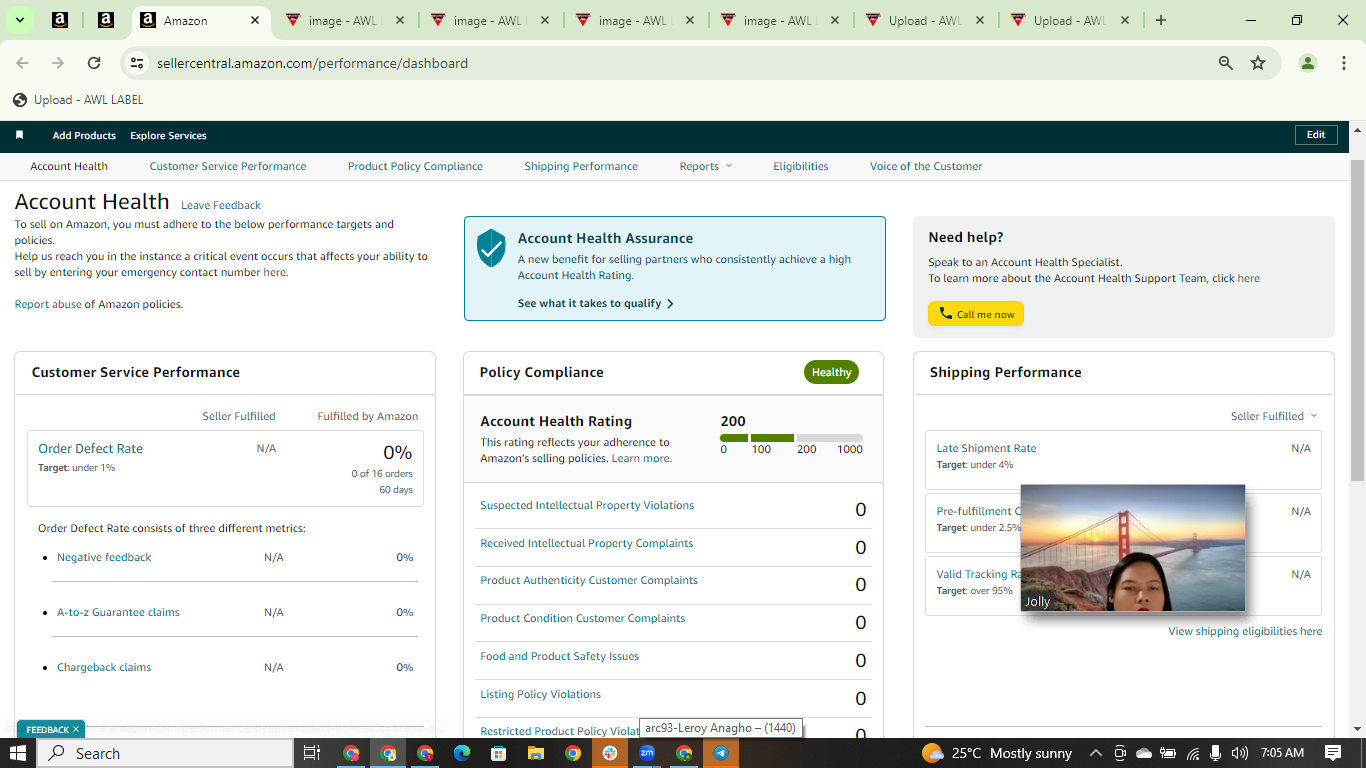Open the Wi-Fi network icon in tray

pos(1193,753)
